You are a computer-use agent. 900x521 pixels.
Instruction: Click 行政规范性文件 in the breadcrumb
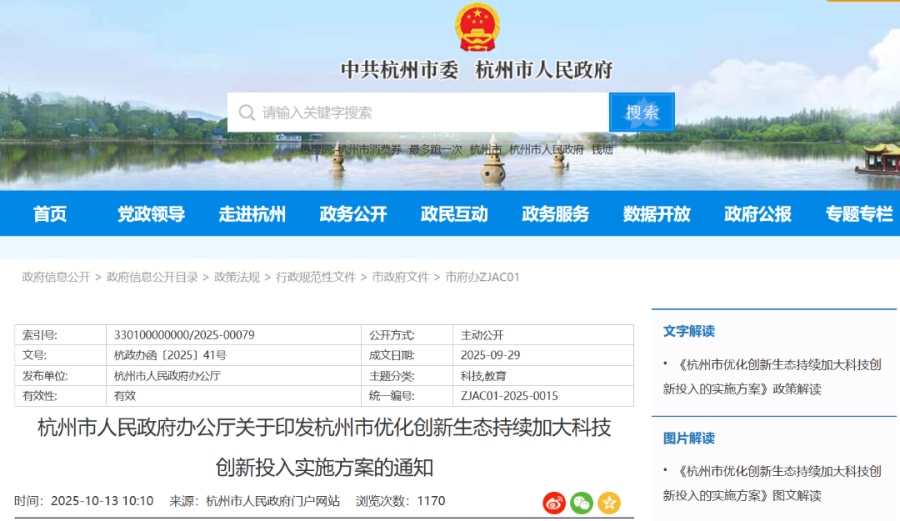point(316,277)
